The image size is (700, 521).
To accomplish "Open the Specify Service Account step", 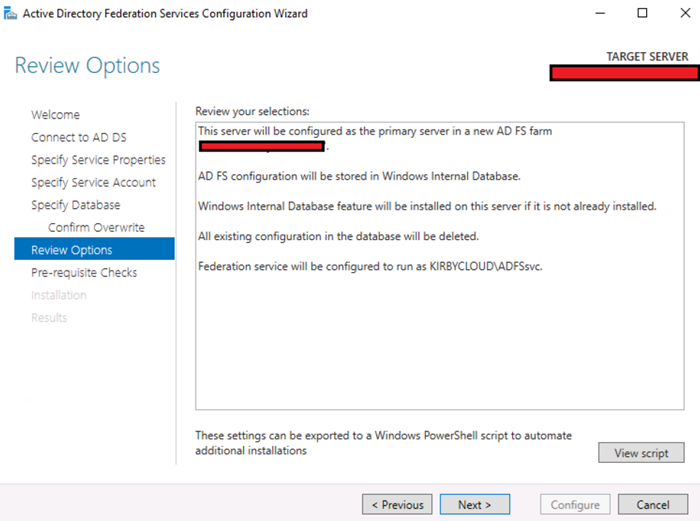I will pyautogui.click(x=93, y=182).
